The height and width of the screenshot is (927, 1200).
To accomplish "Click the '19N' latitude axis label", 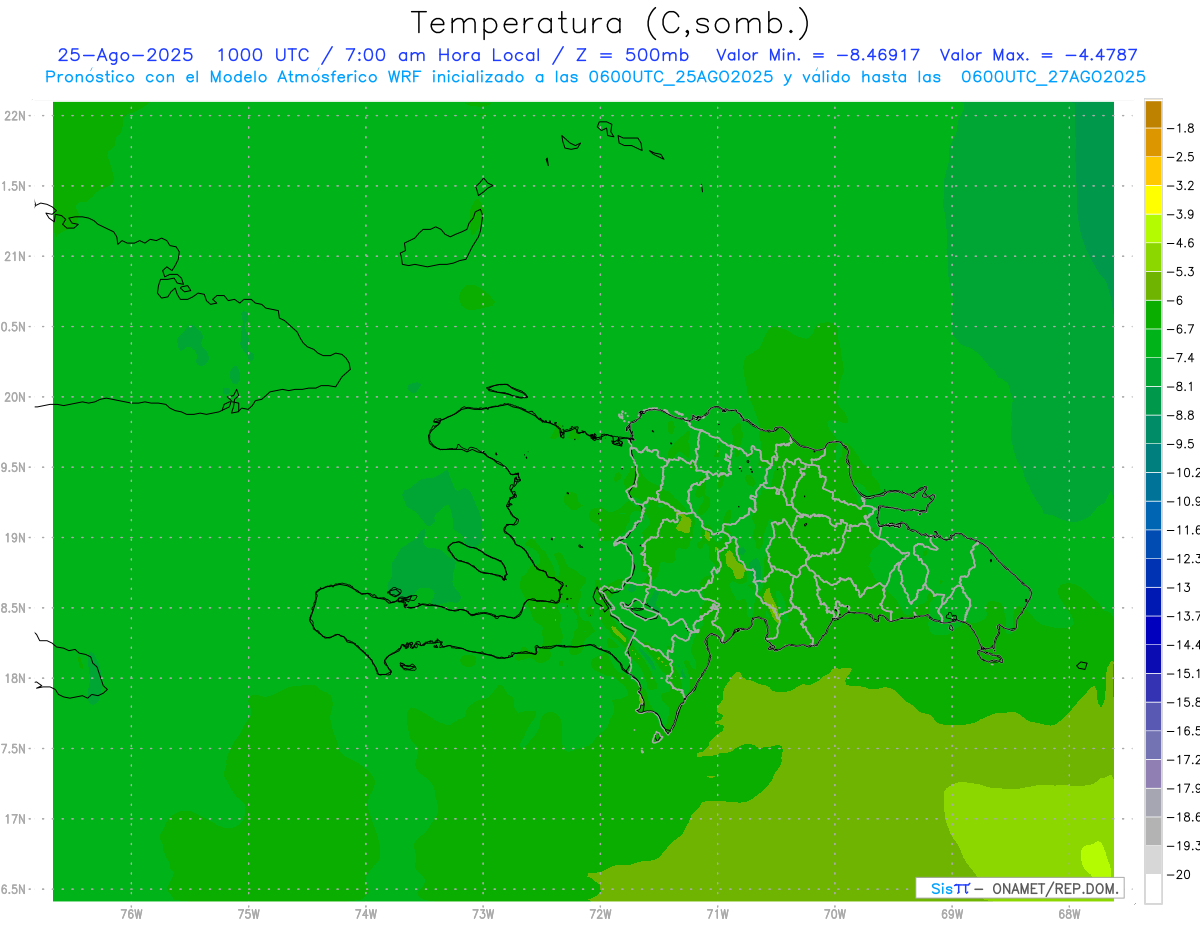I will [15, 537].
